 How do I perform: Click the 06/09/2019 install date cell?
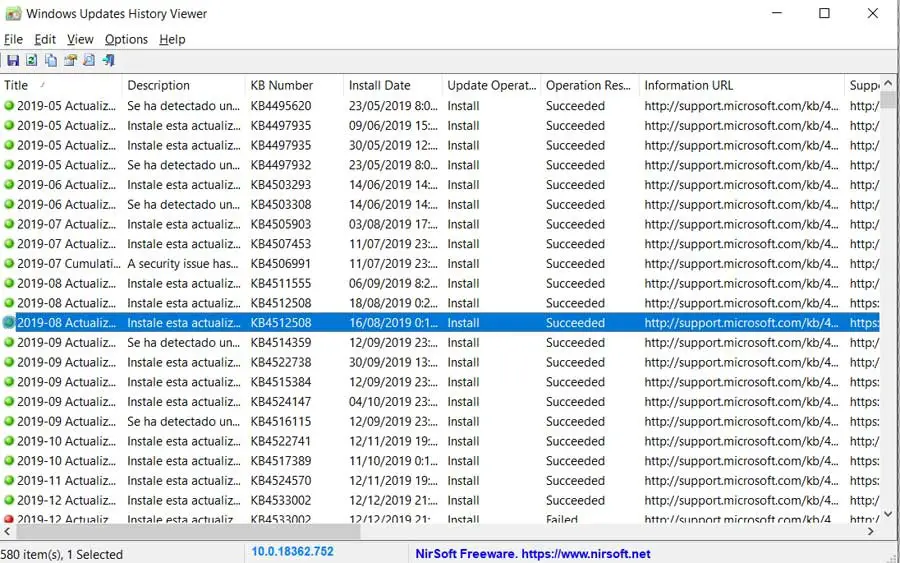point(393,284)
